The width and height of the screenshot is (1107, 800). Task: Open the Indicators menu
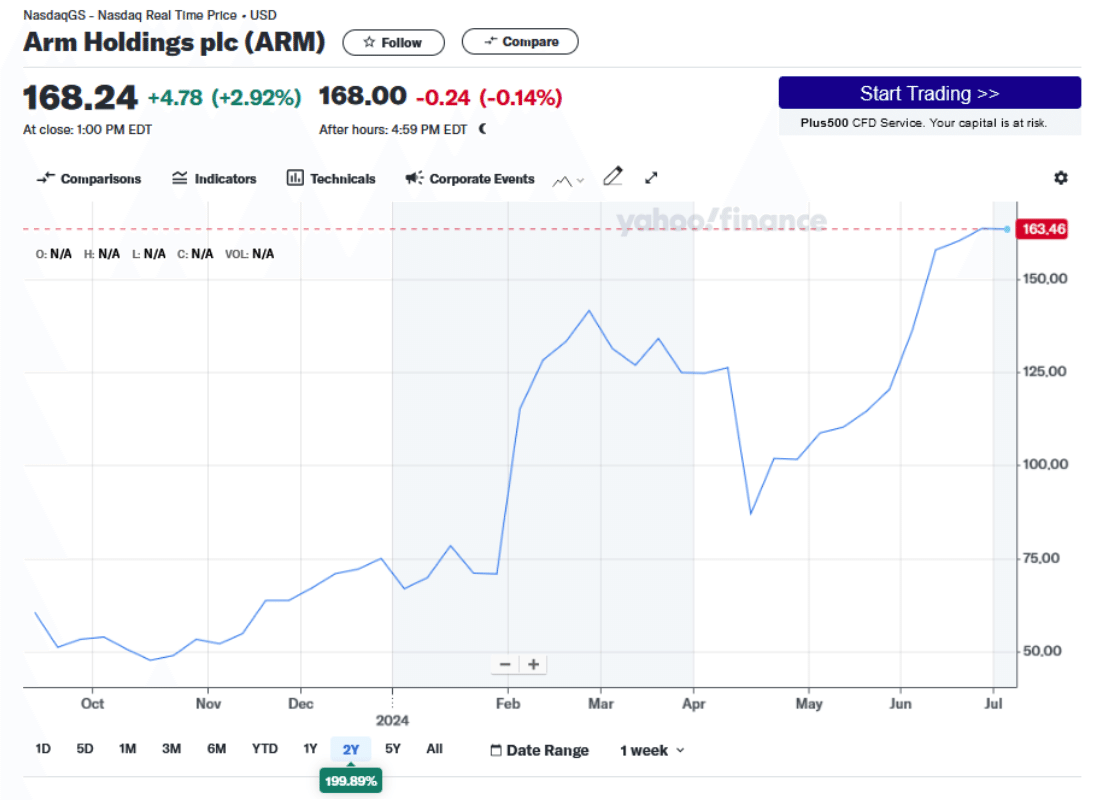(x=214, y=179)
